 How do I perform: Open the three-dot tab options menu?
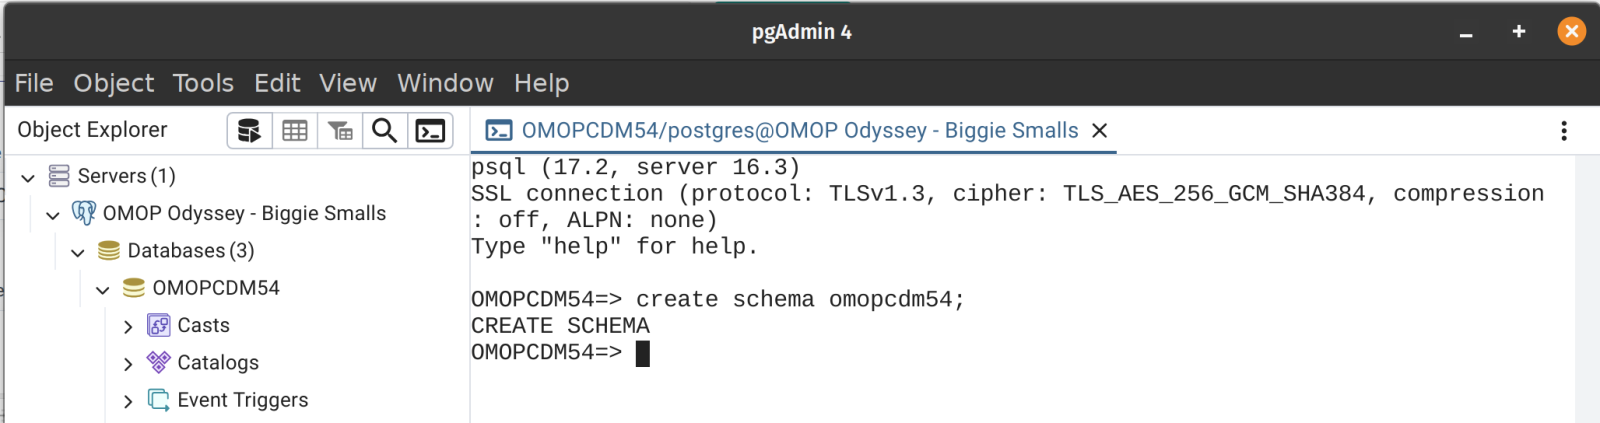pyautogui.click(x=1564, y=131)
